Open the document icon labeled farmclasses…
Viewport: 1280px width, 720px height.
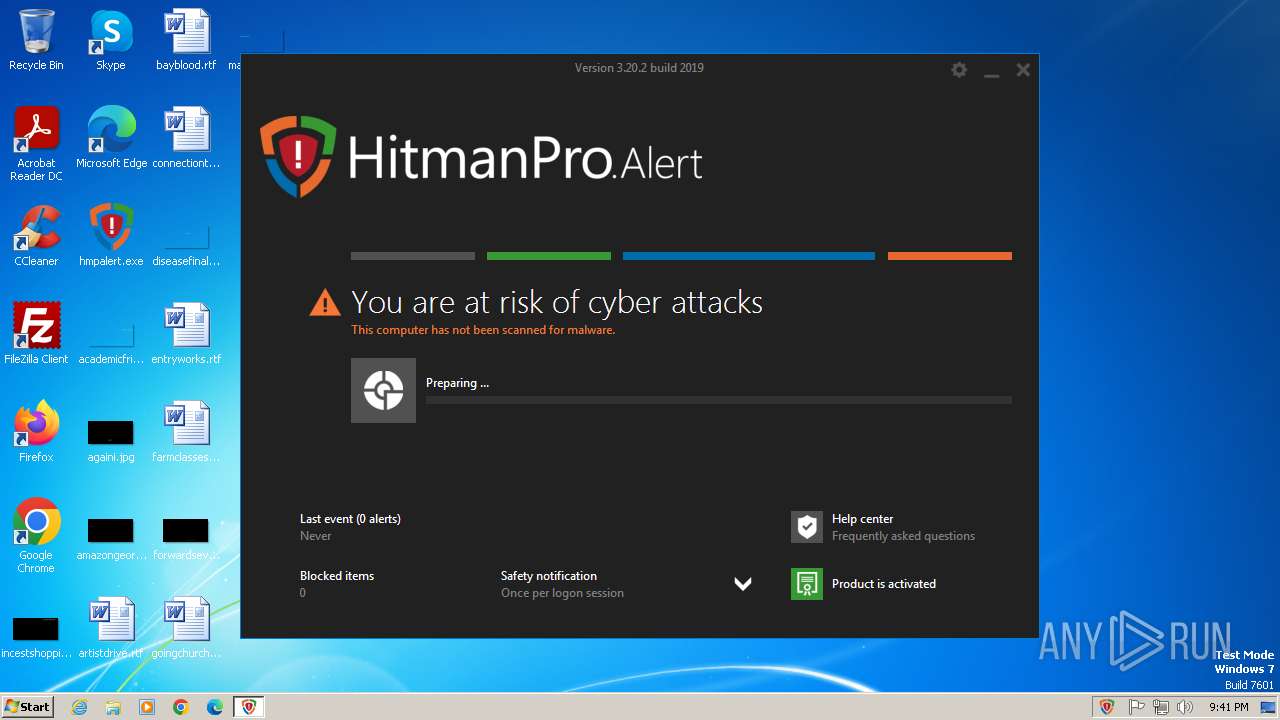pyautogui.click(x=186, y=432)
